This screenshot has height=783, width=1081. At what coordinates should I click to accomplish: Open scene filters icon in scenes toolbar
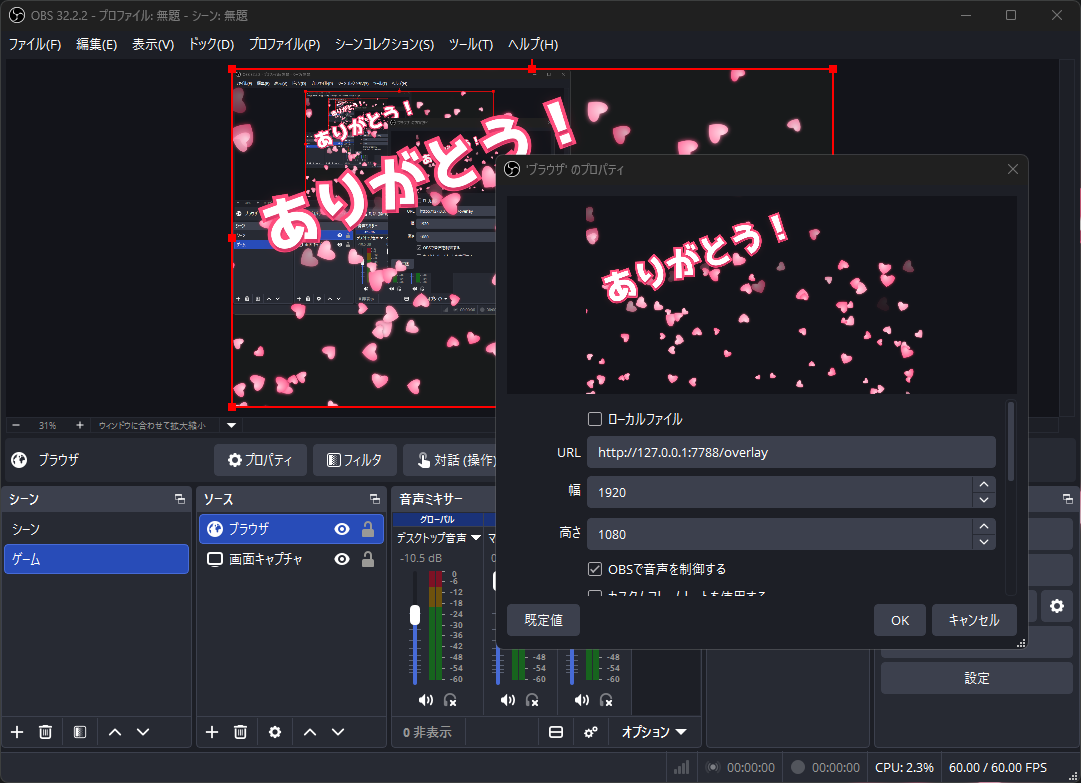click(x=80, y=732)
